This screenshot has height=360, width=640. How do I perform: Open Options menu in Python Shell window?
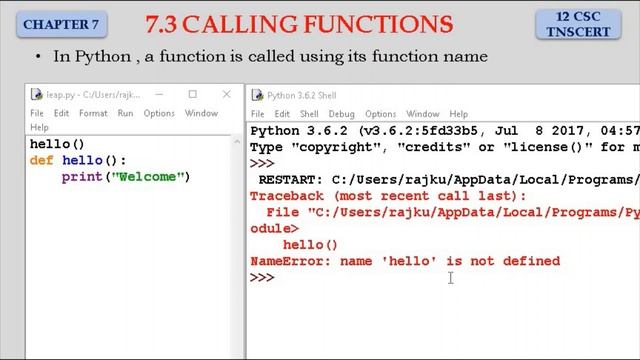click(380, 114)
